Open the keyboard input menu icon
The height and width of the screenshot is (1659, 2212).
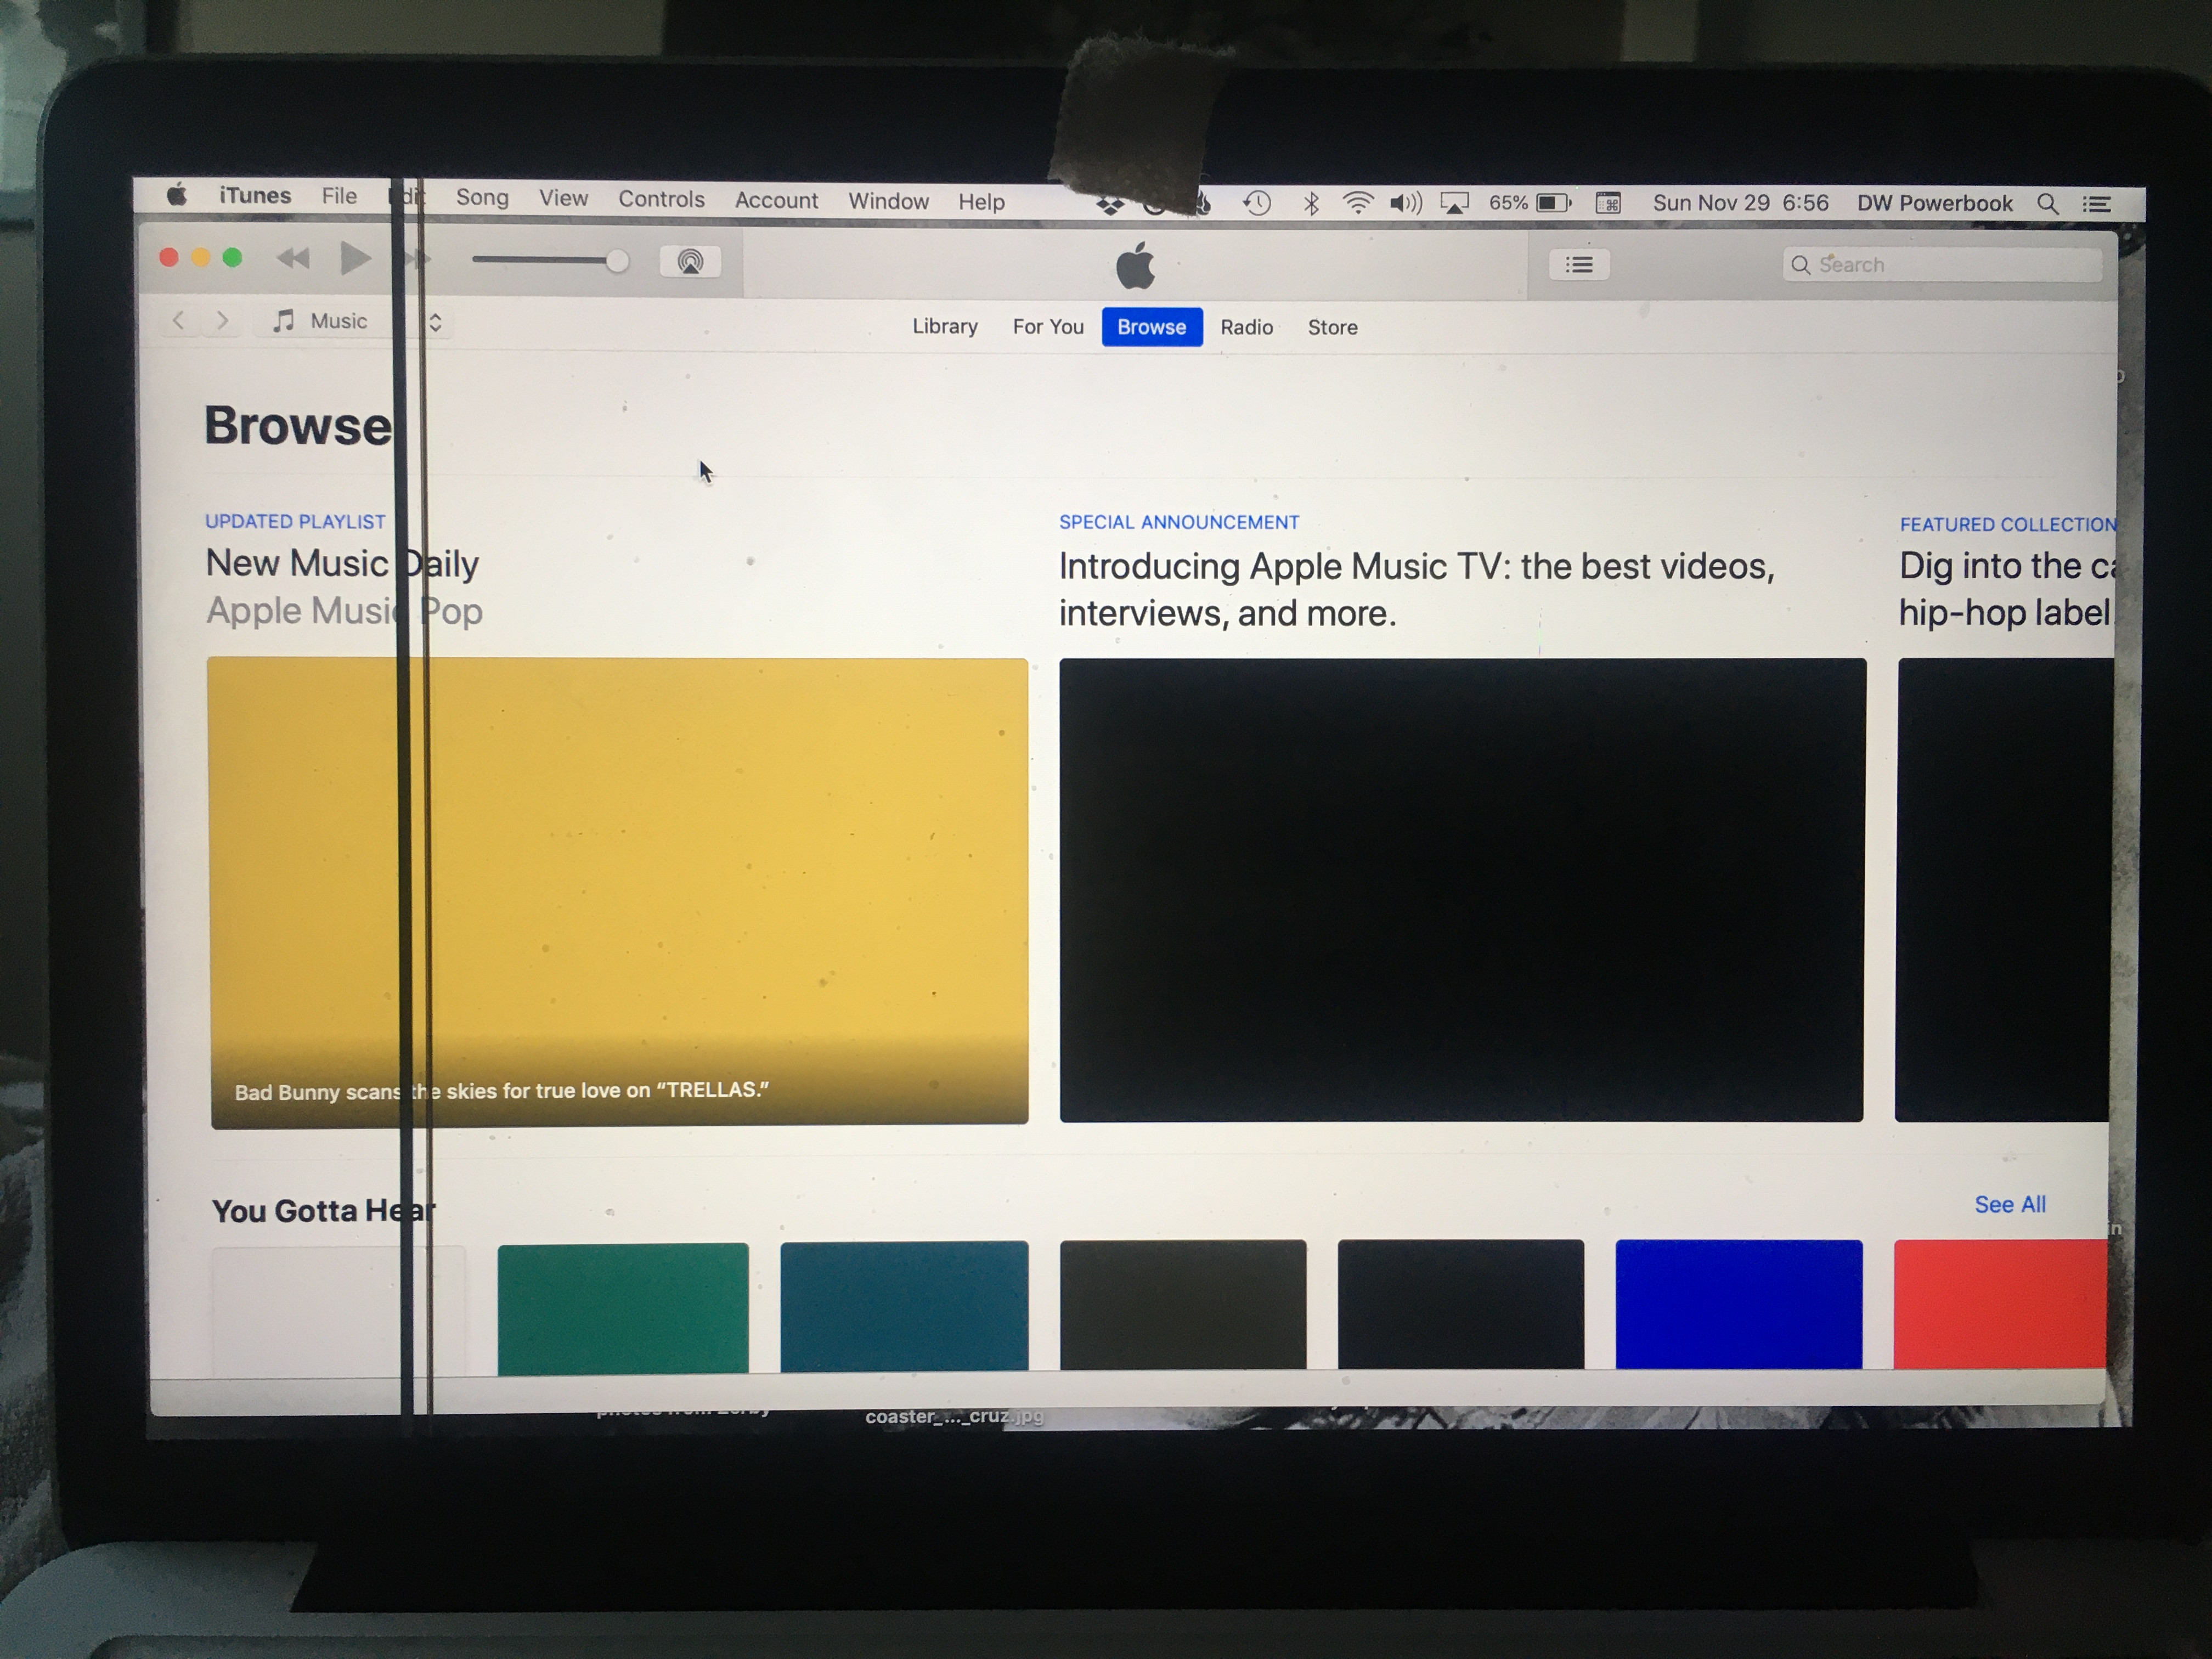[x=1608, y=203]
